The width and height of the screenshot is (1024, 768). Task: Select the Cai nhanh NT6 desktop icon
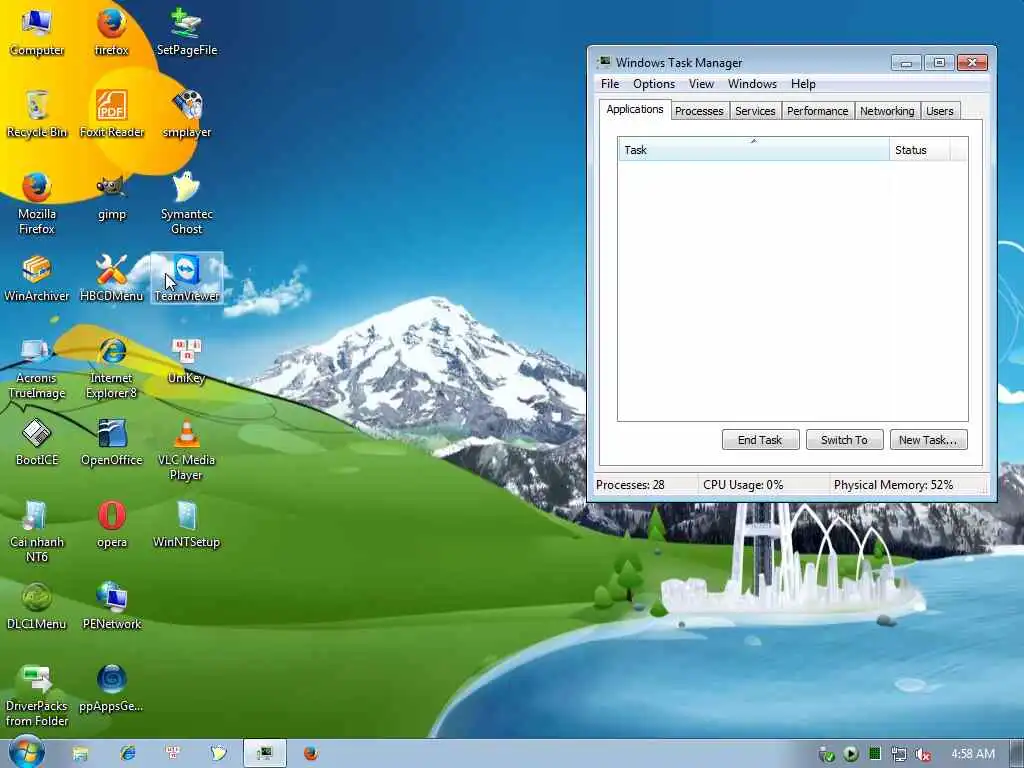tap(37, 532)
